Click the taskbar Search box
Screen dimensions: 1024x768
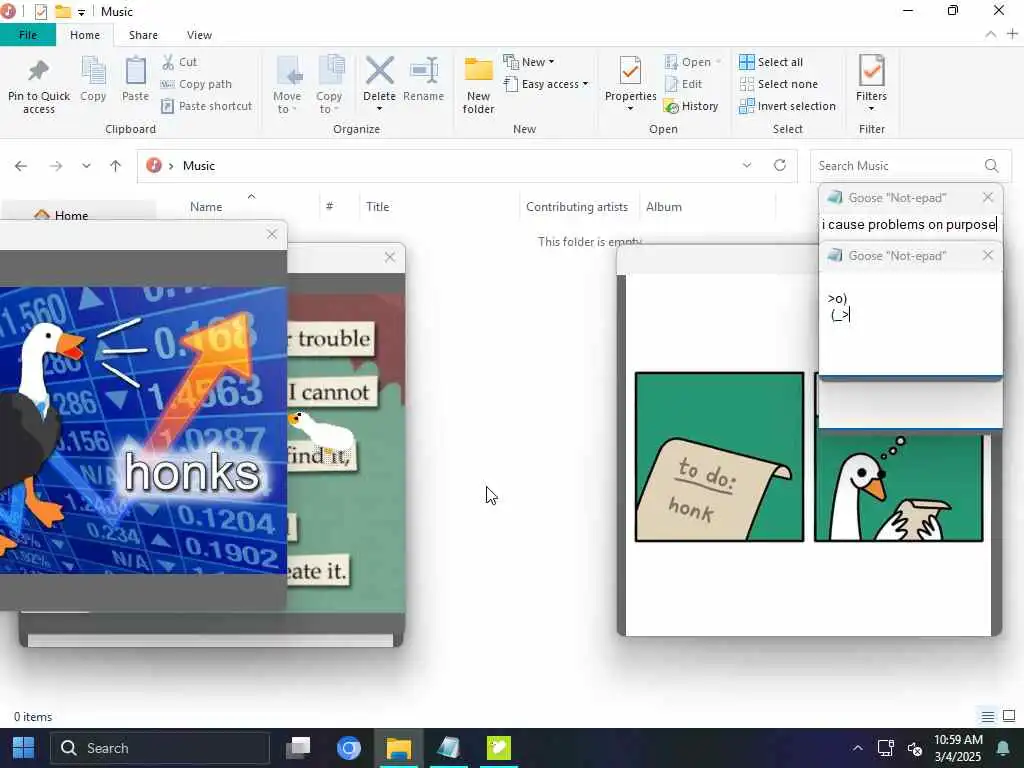(x=160, y=748)
